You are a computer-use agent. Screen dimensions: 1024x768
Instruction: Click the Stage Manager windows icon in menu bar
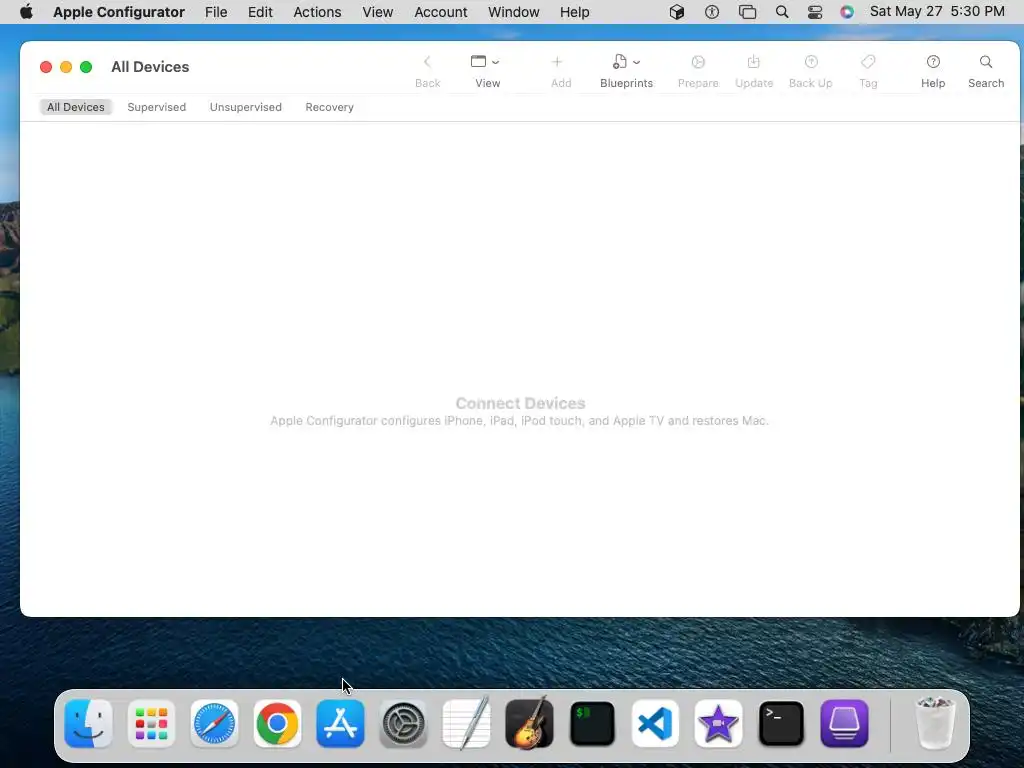[747, 12]
